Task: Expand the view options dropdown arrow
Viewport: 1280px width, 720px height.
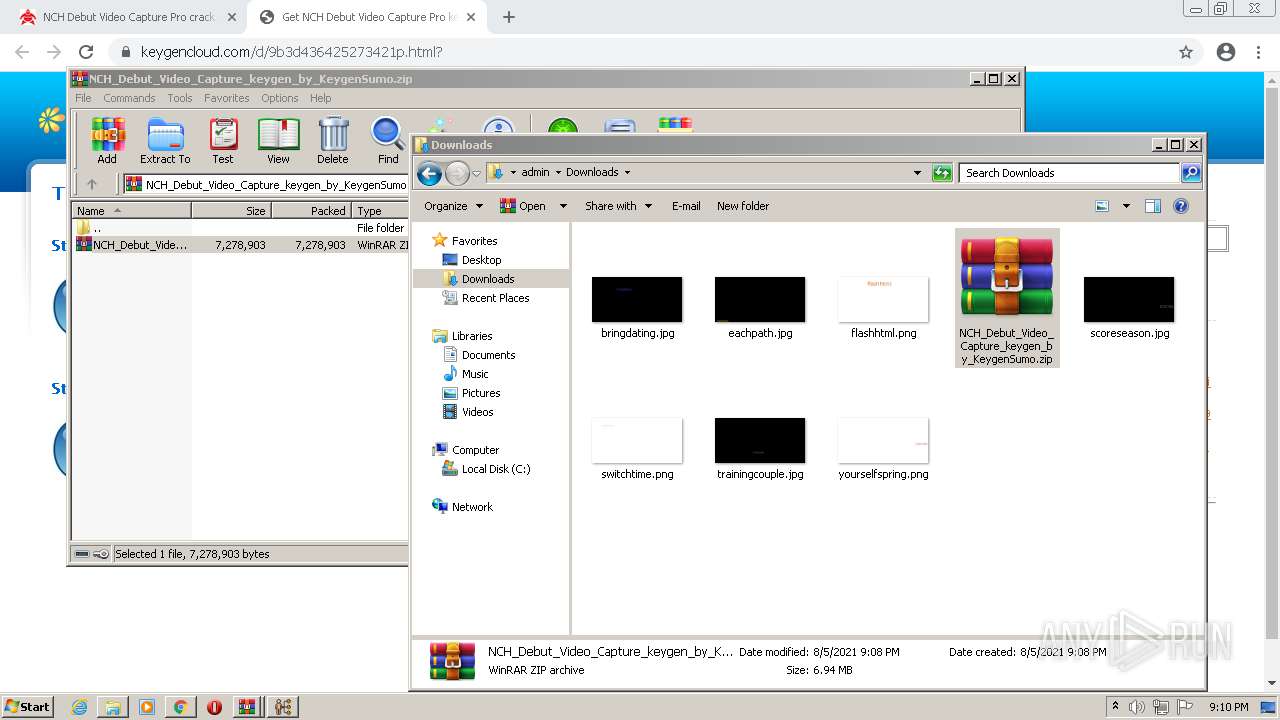Action: pyautogui.click(x=1126, y=206)
